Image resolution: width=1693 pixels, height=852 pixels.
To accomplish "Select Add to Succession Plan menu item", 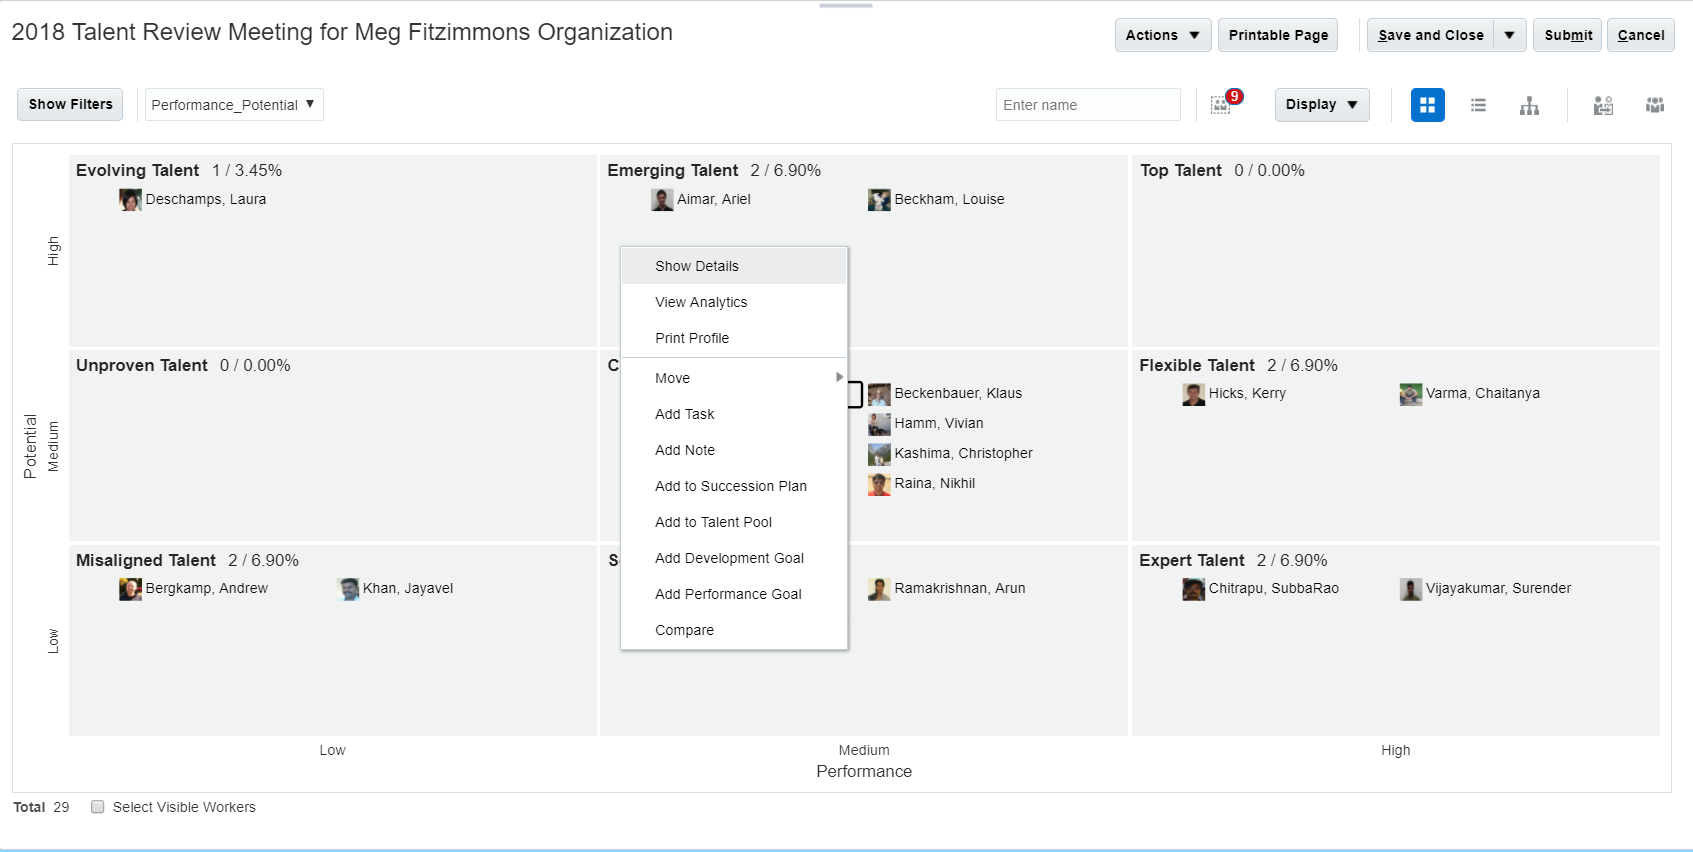I will coord(730,486).
